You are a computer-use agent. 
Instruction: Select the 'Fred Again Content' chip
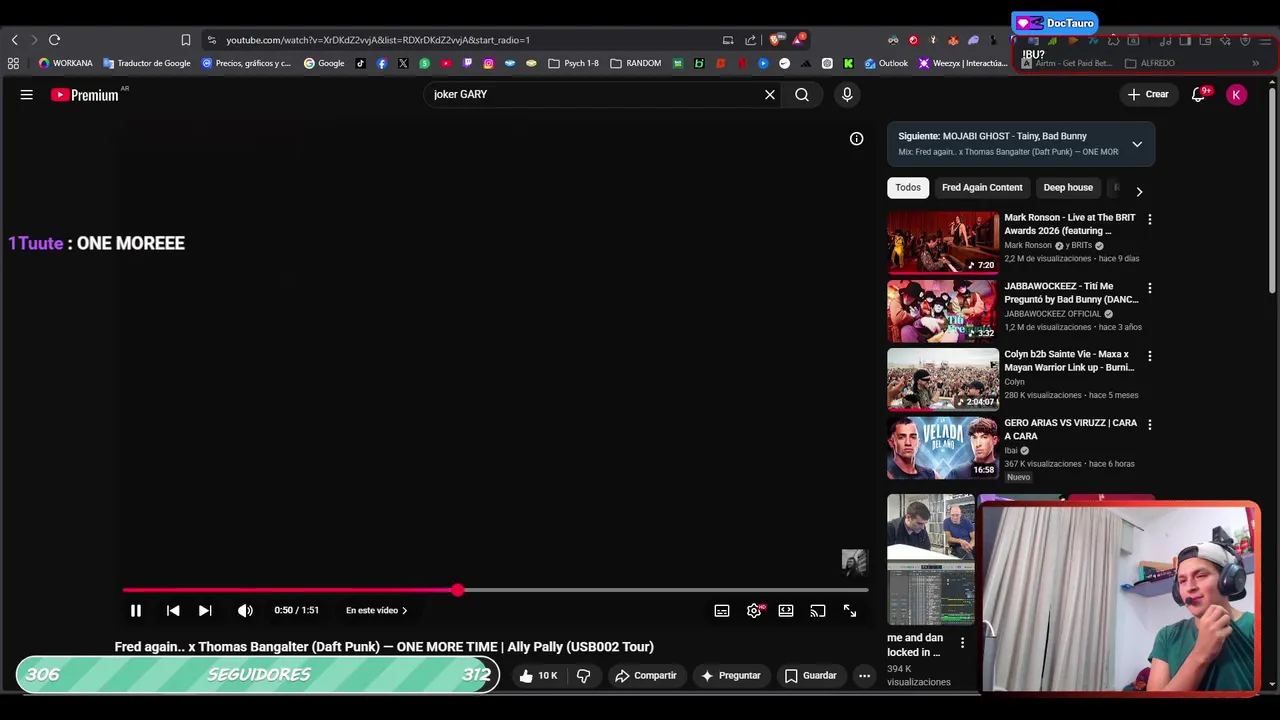click(982, 188)
